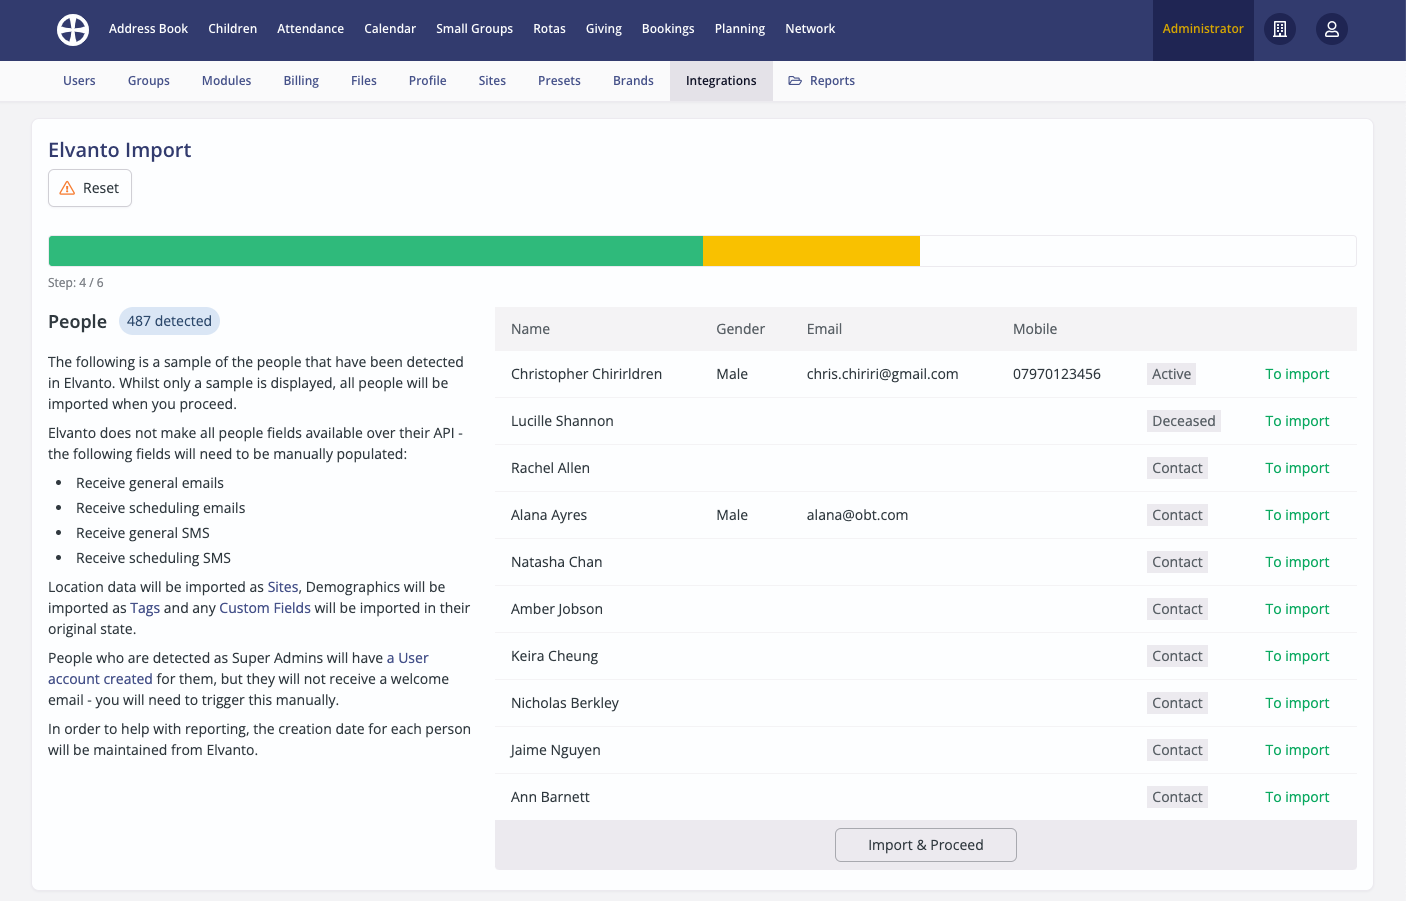This screenshot has width=1406, height=901.
Task: Click To import for Ann Barnett
Action: tap(1297, 797)
